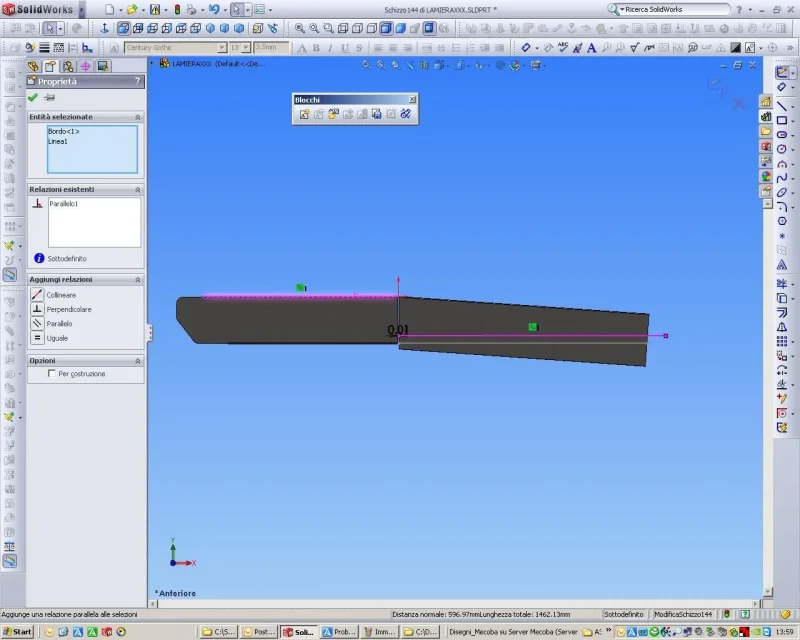Toggle the Select arrow tool in top toolbar
Screen dimensions: 800x640
coord(236,9)
